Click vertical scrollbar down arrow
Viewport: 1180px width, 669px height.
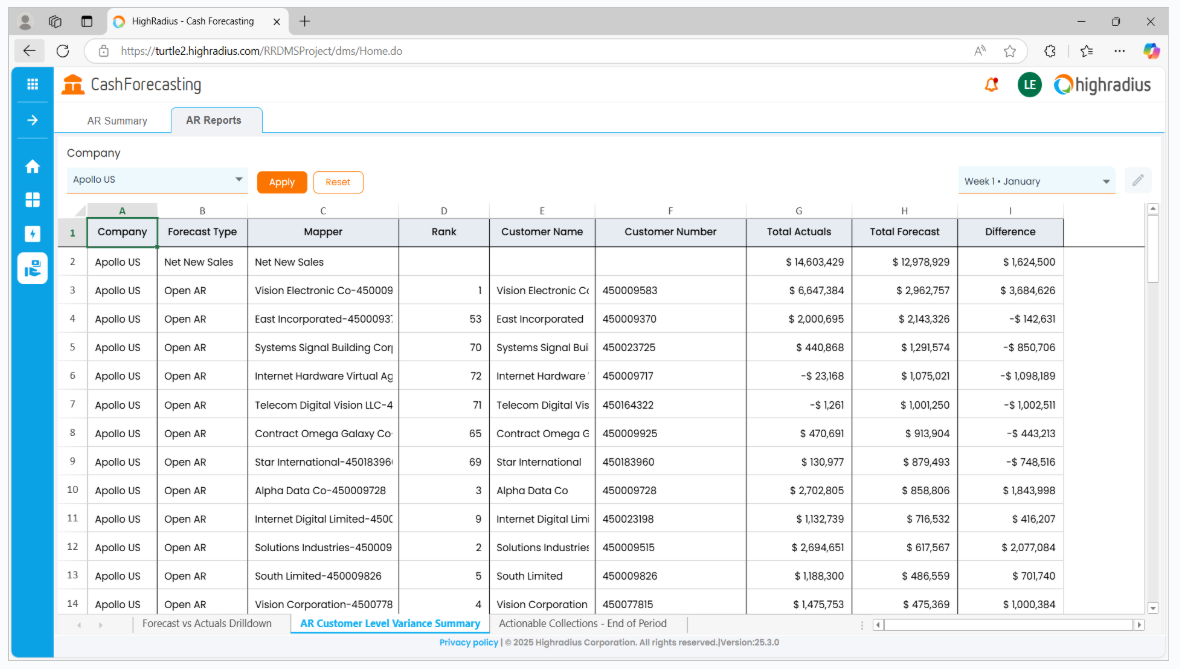tap(1153, 608)
